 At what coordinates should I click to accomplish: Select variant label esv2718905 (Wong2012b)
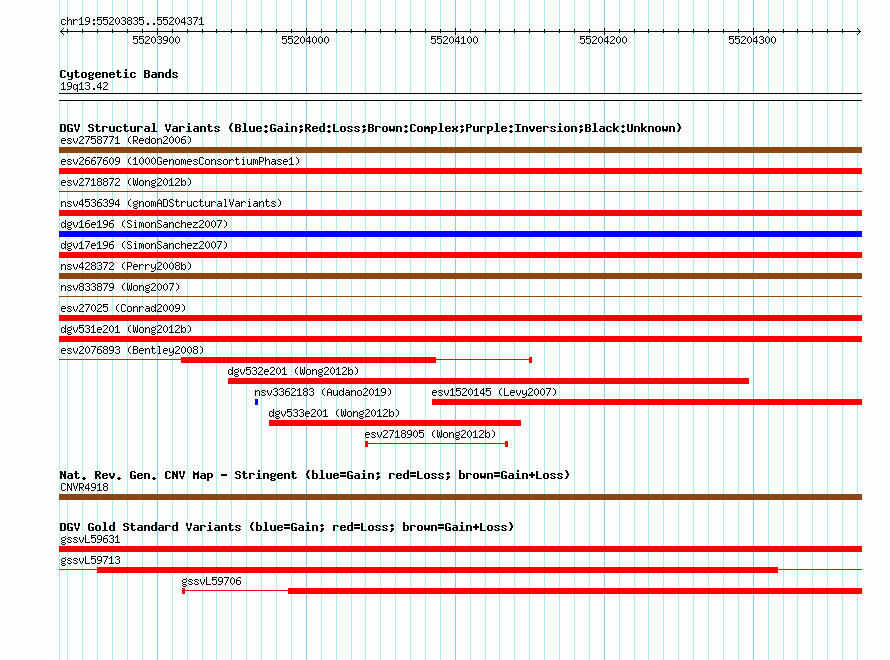click(430, 434)
